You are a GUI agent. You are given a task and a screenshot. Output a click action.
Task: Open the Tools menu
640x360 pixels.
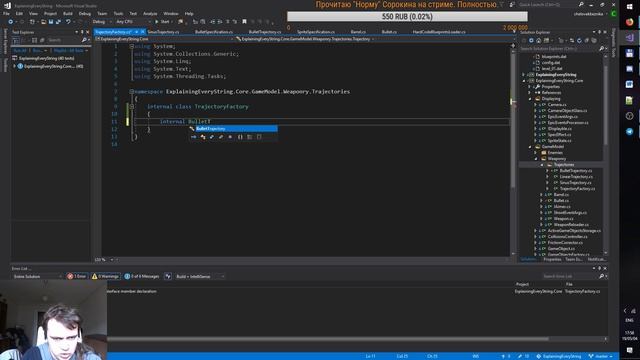pyautogui.click(x=118, y=13)
